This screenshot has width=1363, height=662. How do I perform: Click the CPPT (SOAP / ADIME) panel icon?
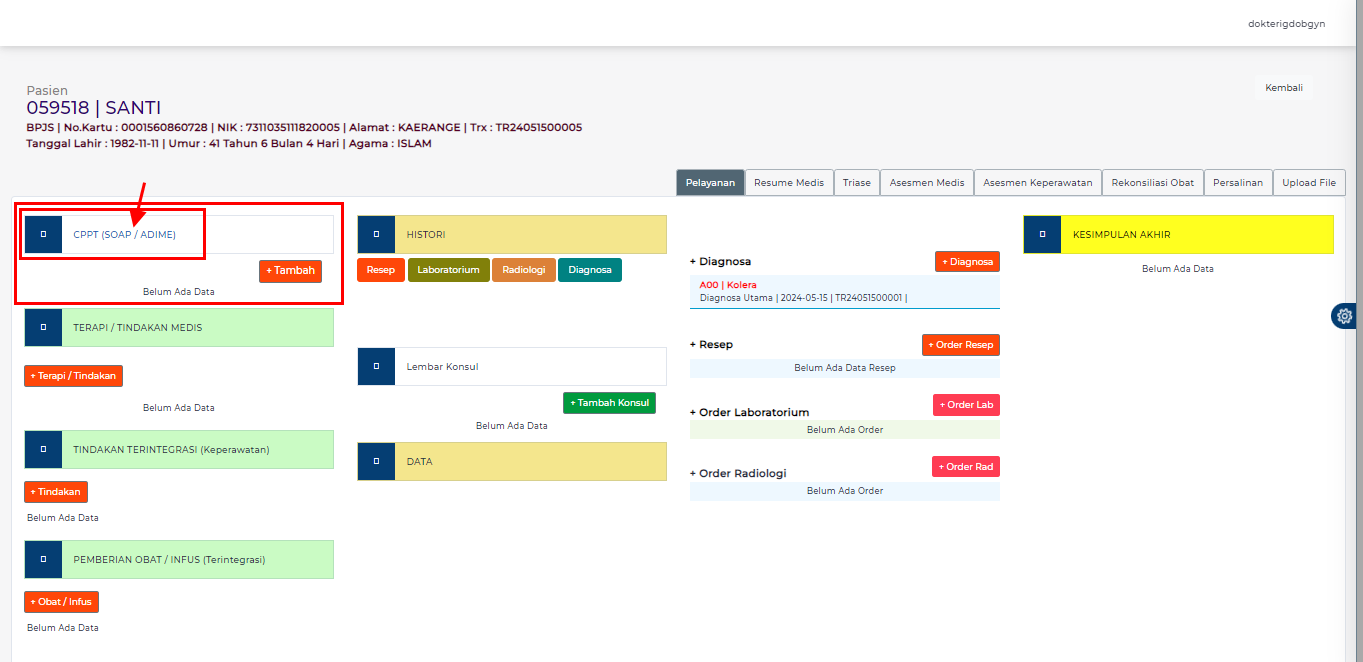[x=42, y=233]
